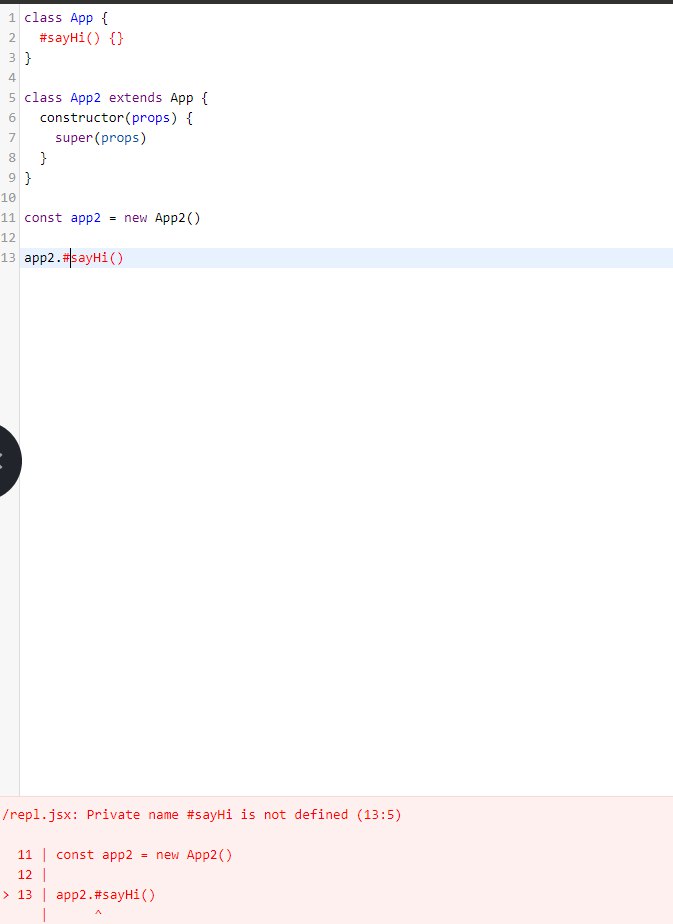Click the 'class App {' text on line 1
Screen dimensions: 673x924
pos(66,18)
